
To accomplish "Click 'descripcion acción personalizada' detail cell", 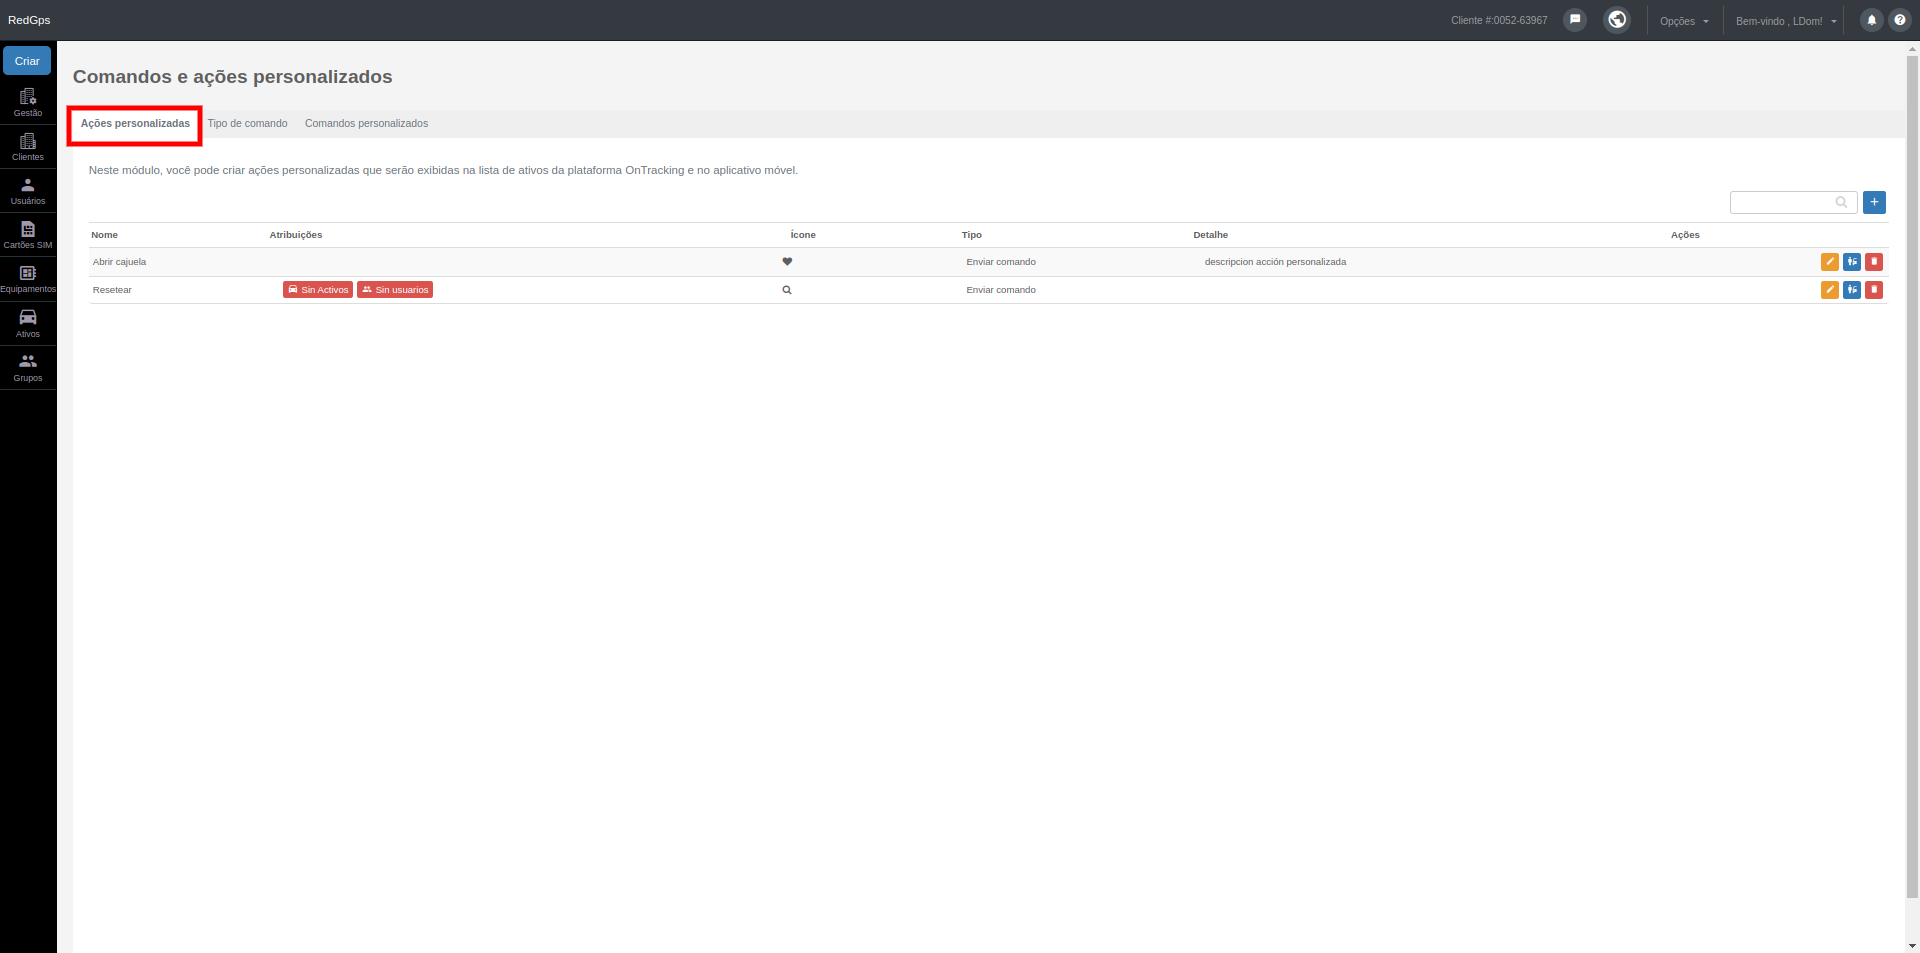I will (x=1275, y=262).
